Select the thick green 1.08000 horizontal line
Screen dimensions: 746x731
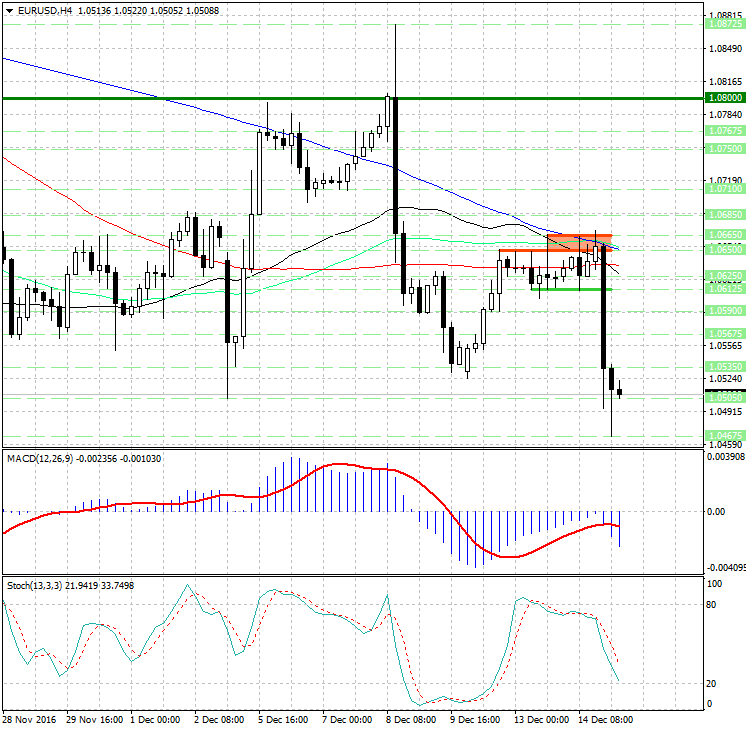[353, 99]
